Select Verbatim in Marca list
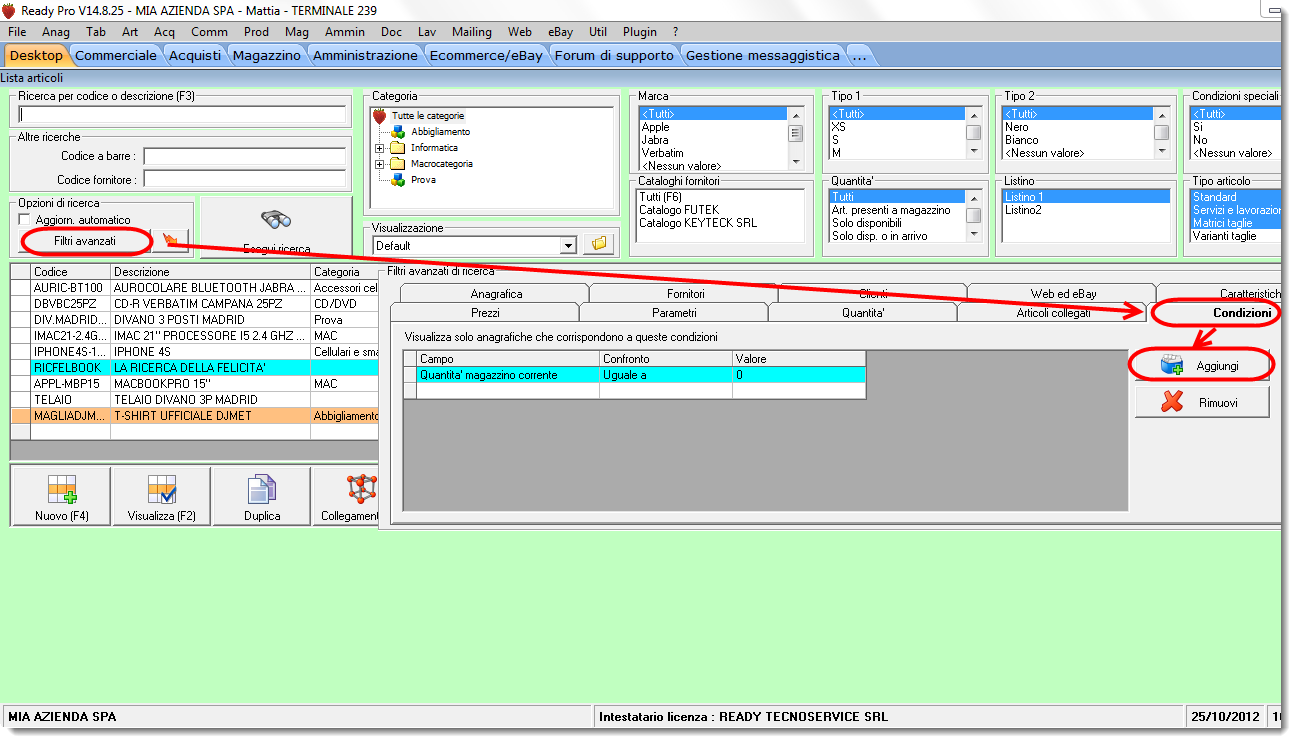 [714, 153]
